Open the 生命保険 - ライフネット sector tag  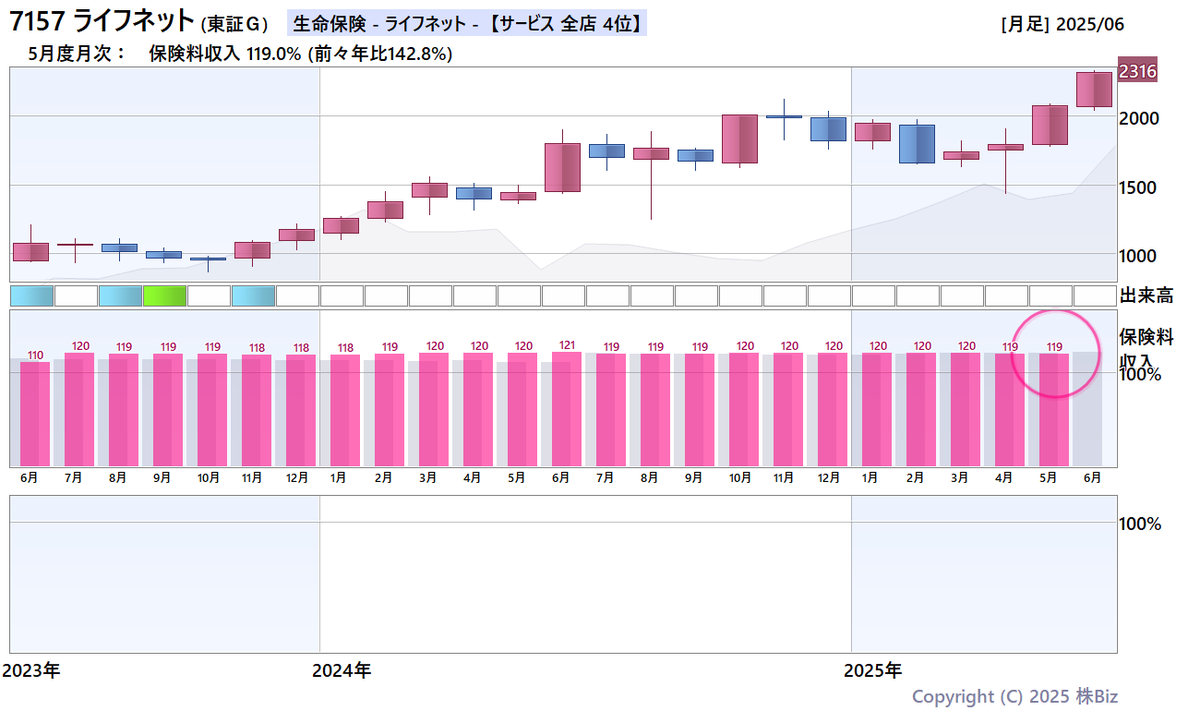(x=466, y=23)
